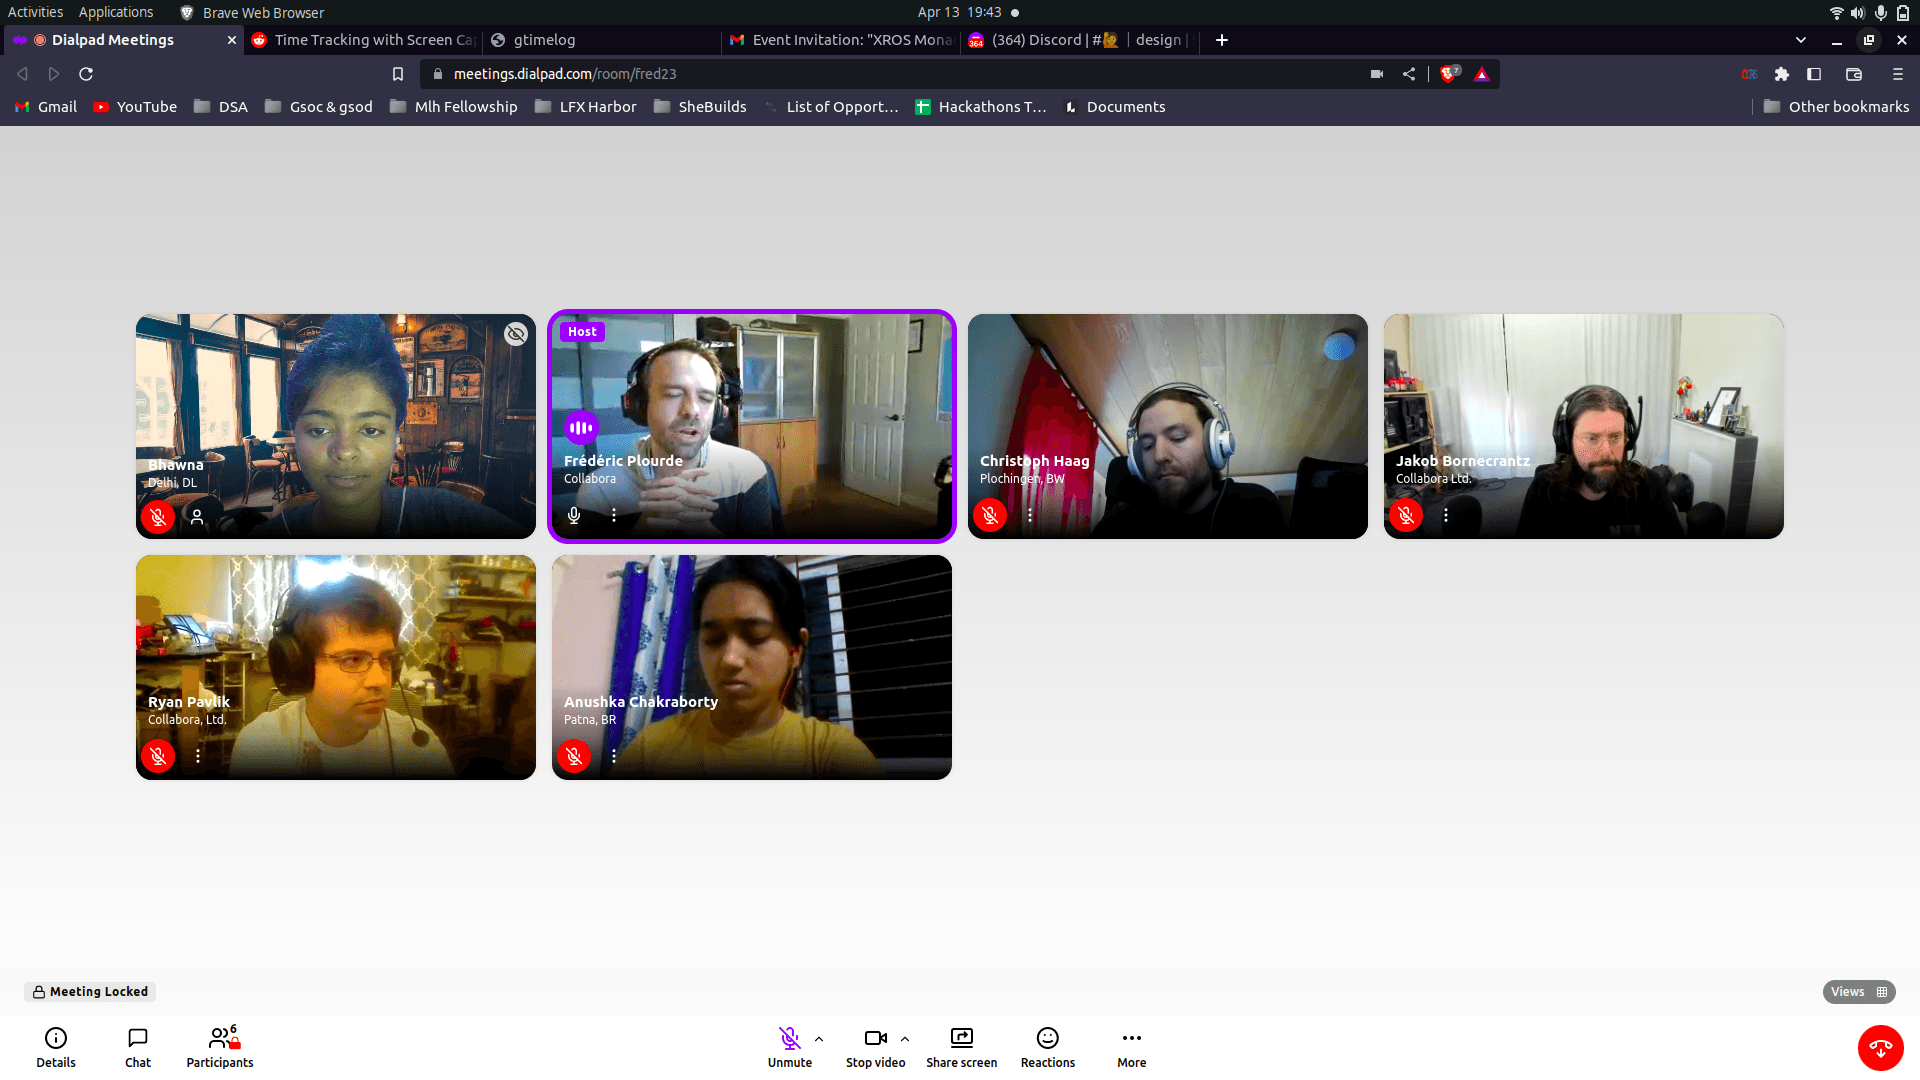Open the Views layout switcher

pos(1859,992)
